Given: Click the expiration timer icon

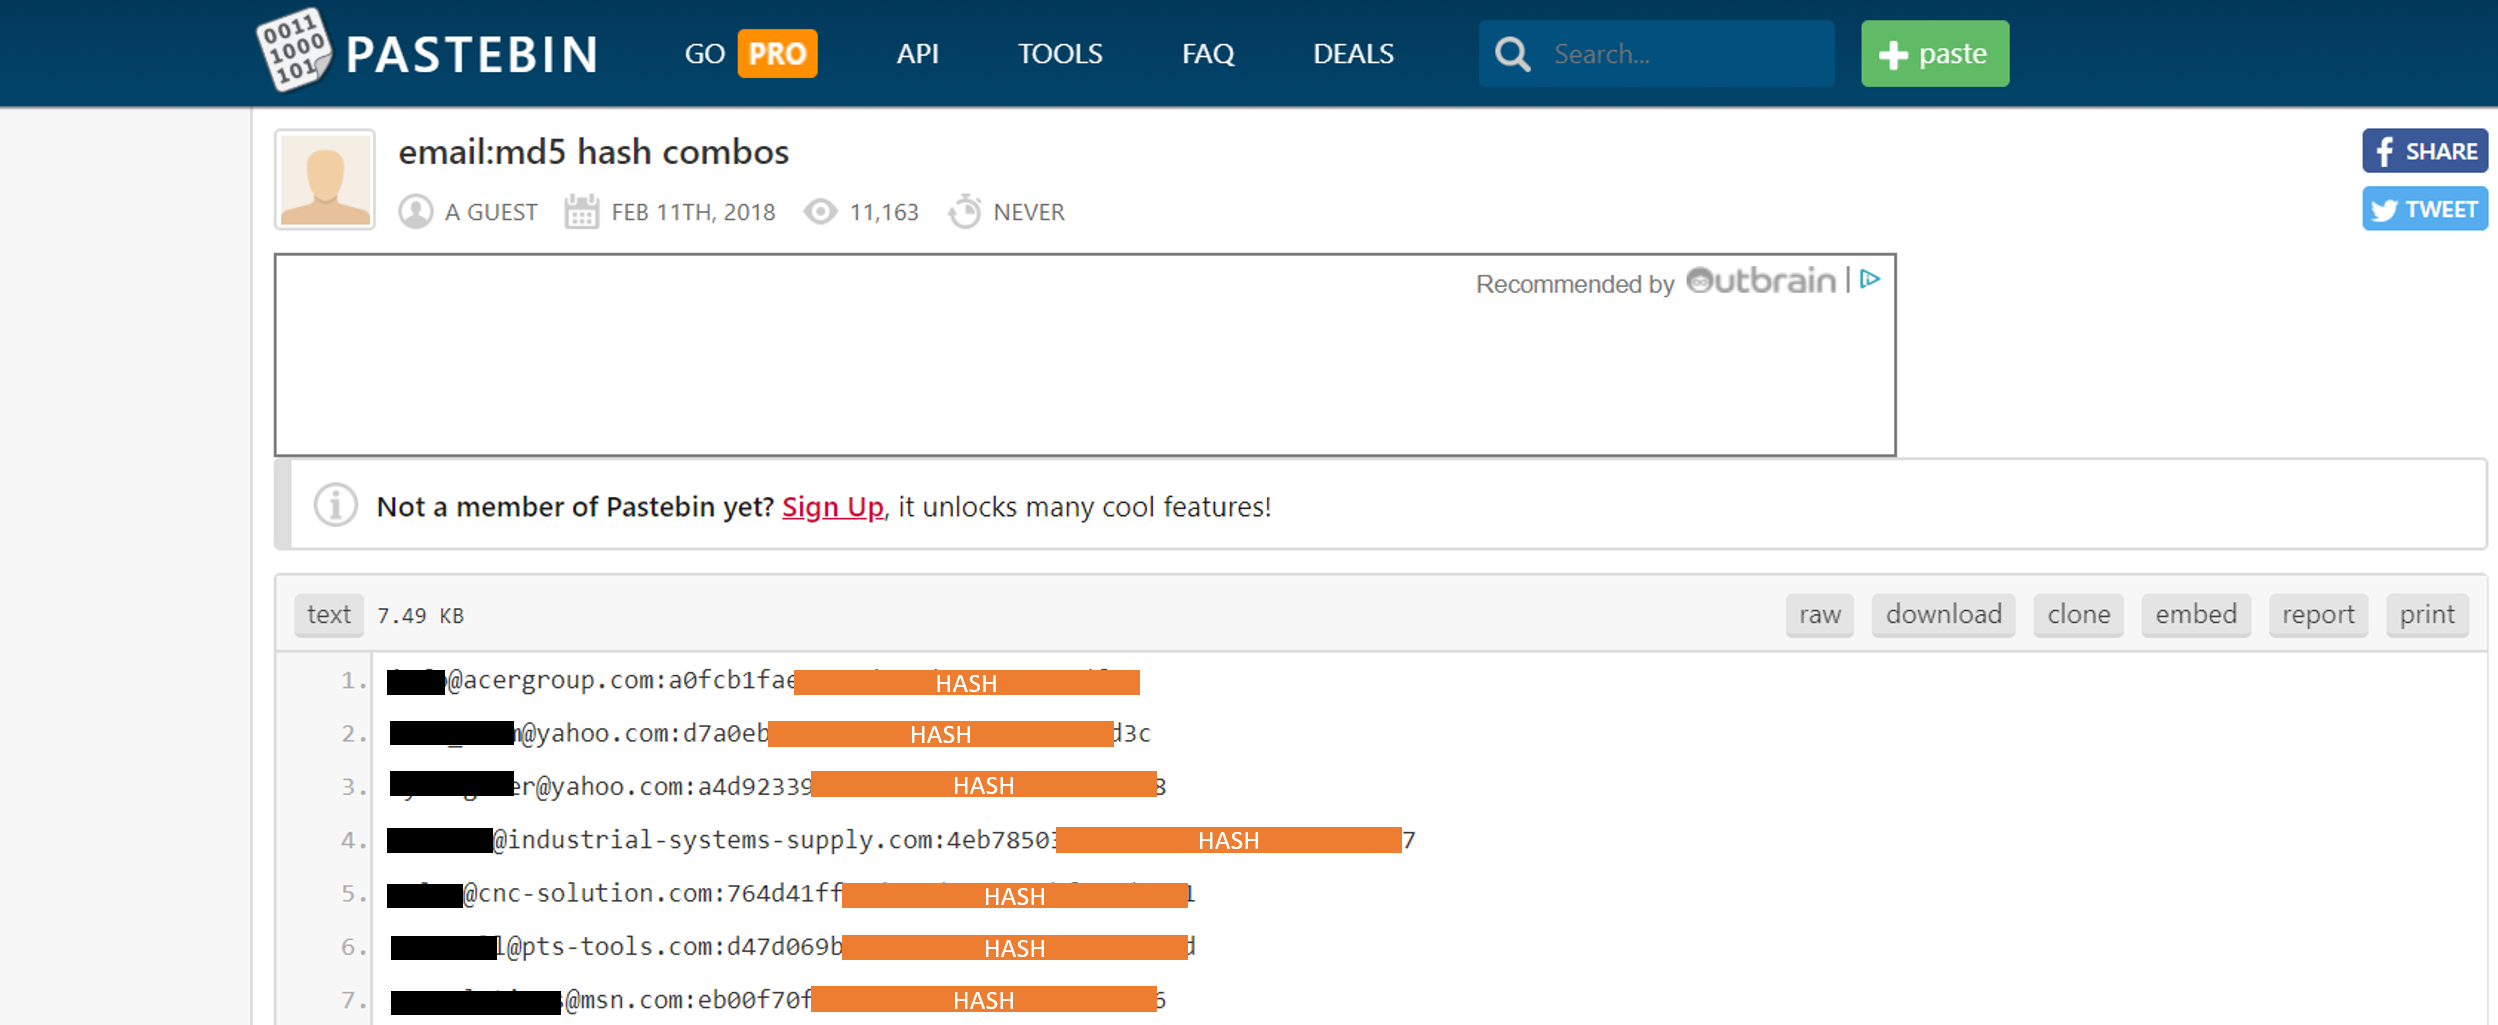Looking at the screenshot, I should 964,211.
